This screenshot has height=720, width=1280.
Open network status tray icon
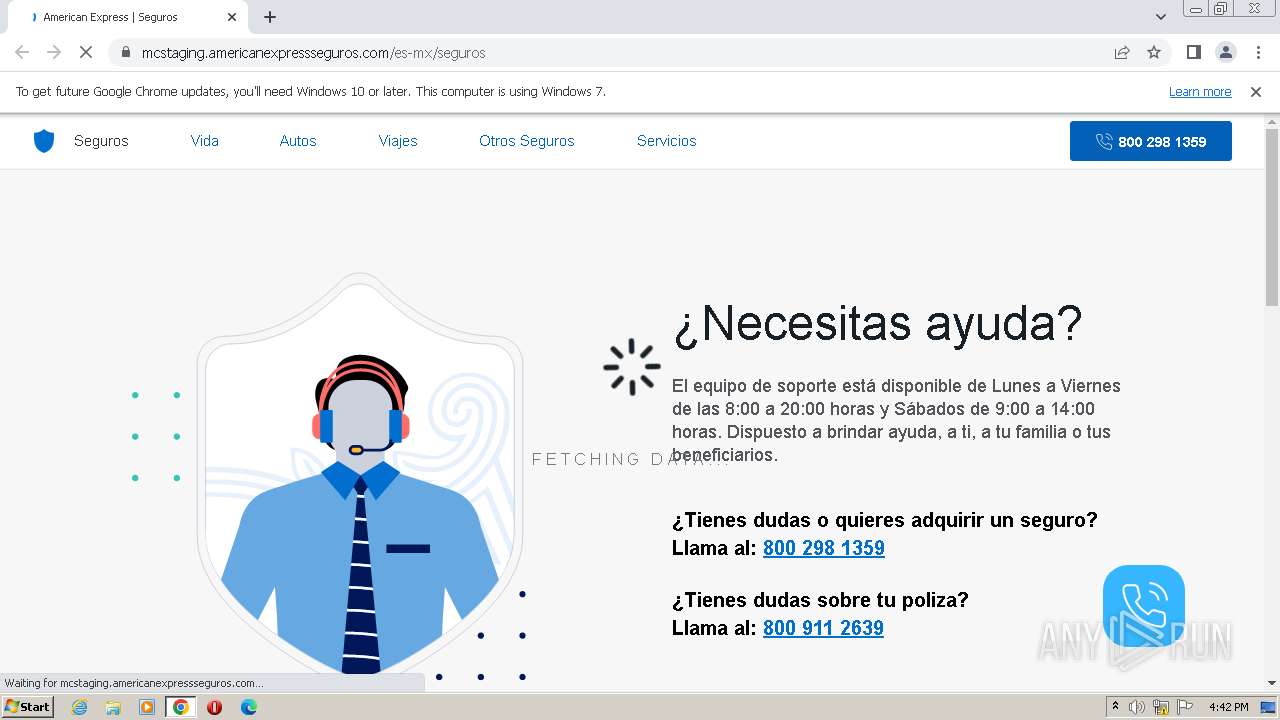(x=1161, y=707)
